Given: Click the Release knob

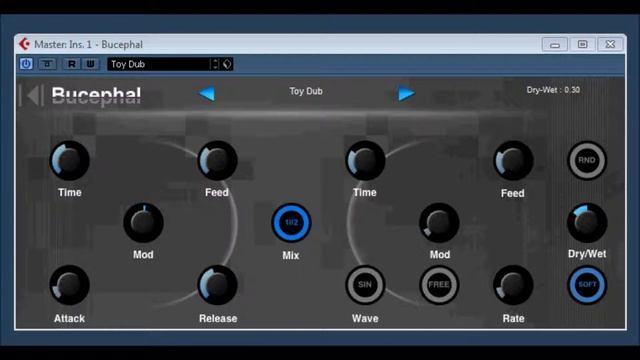Looking at the screenshot, I should (x=217, y=285).
